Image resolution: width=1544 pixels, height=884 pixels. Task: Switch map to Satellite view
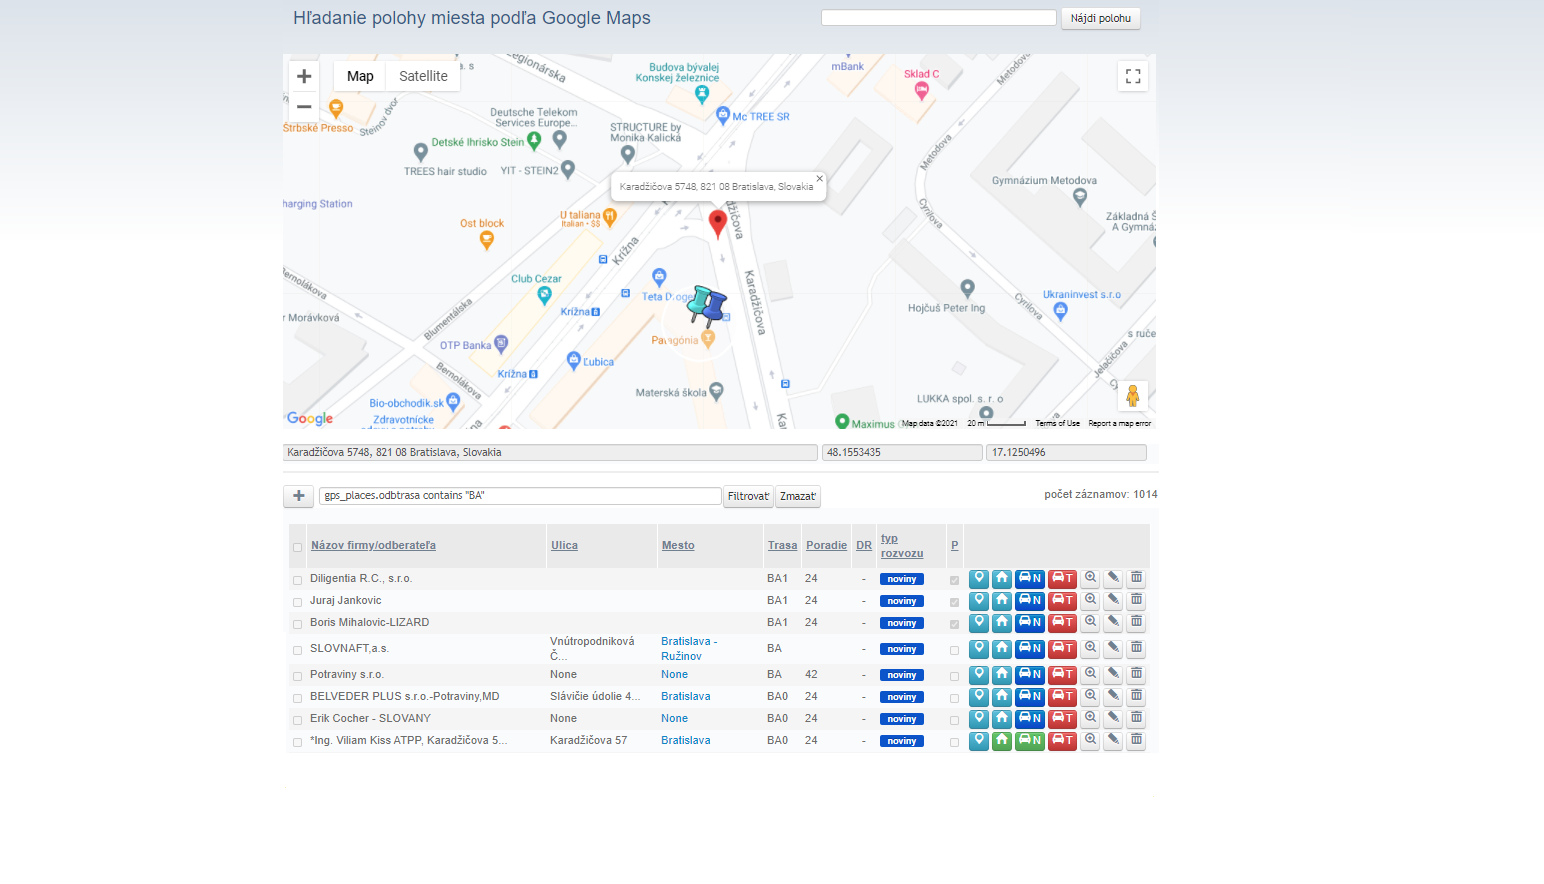(423, 76)
